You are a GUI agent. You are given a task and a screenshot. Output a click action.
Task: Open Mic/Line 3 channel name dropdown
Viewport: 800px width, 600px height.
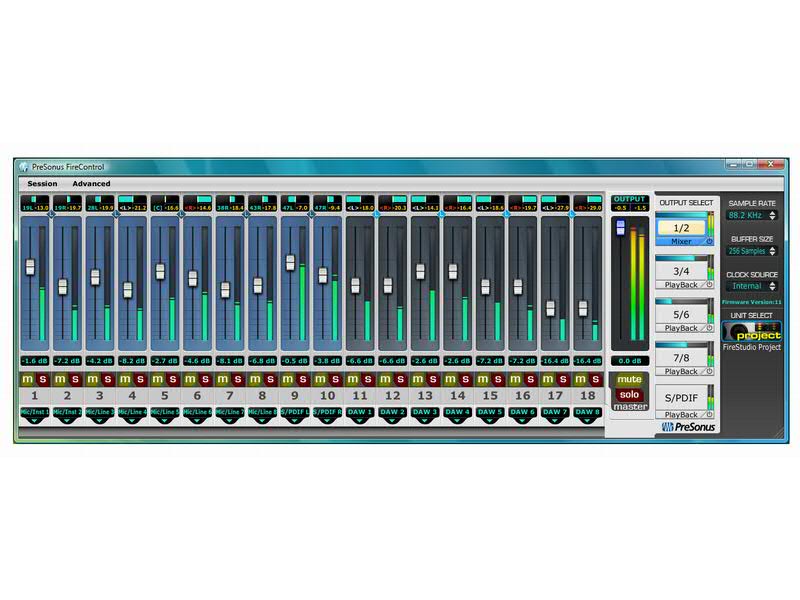click(x=99, y=415)
